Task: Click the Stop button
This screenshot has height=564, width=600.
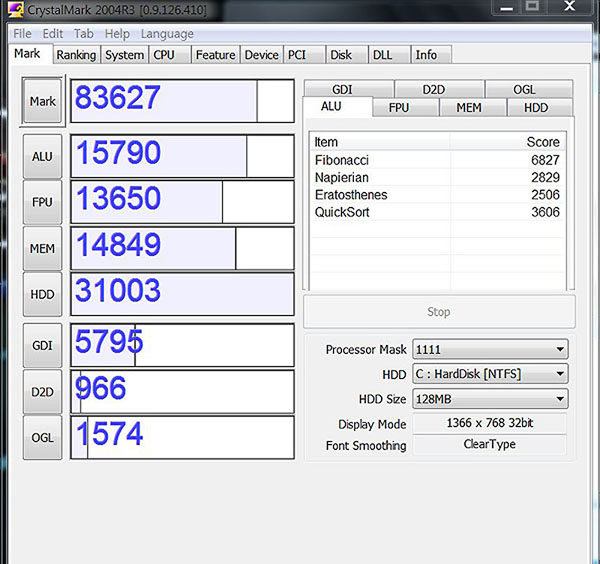Action: 439,311
